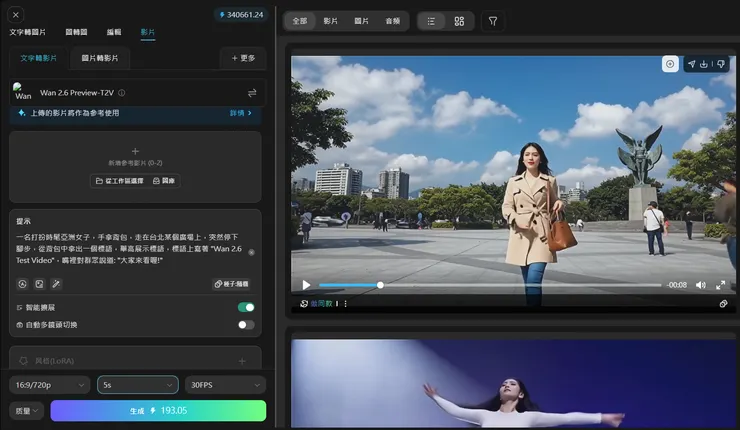Filter results to 影片 only
This screenshot has height=430, width=740.
point(330,21)
